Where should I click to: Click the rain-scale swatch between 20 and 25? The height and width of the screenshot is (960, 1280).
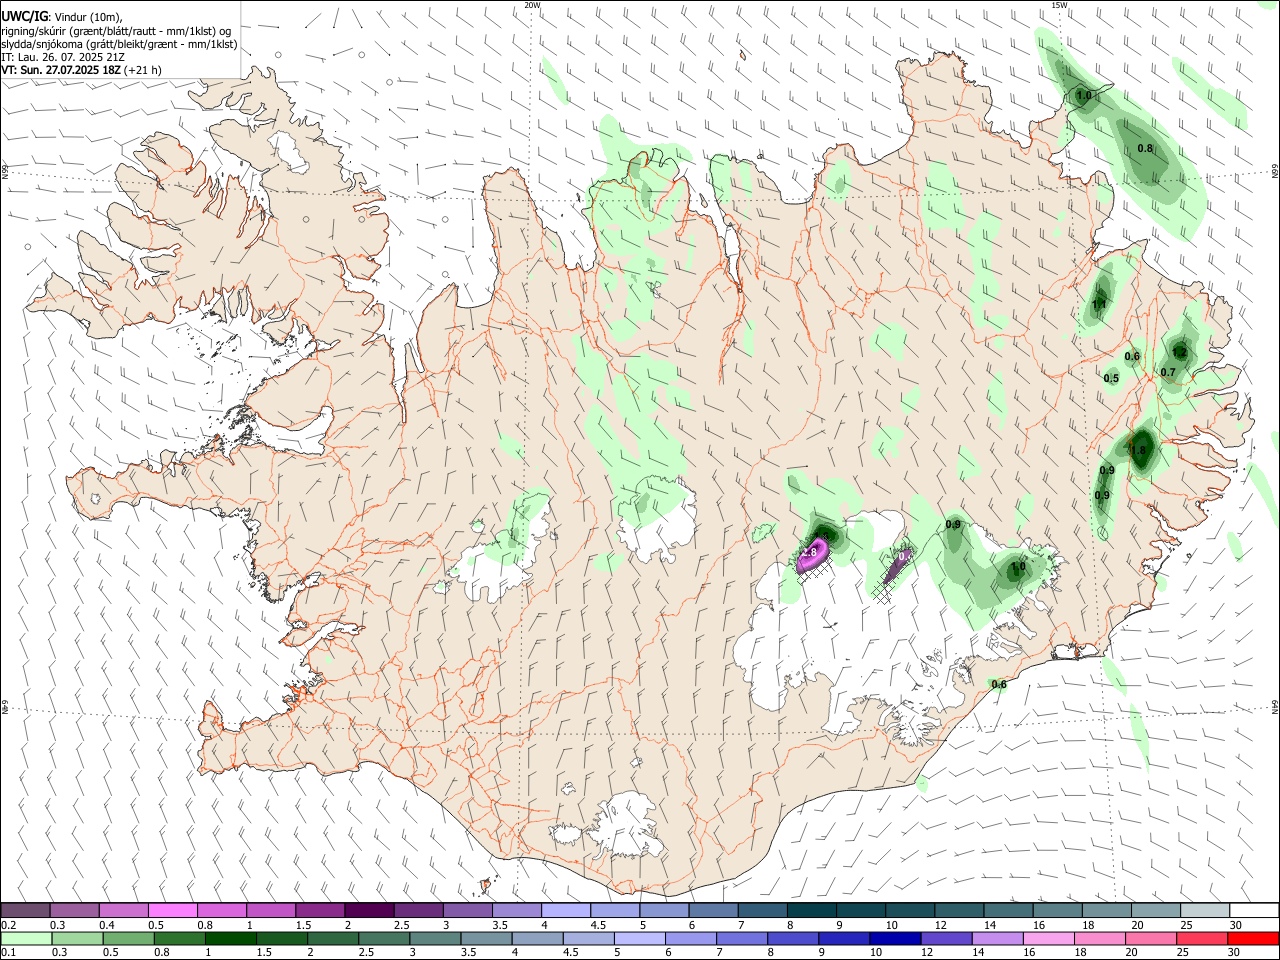tap(1151, 938)
